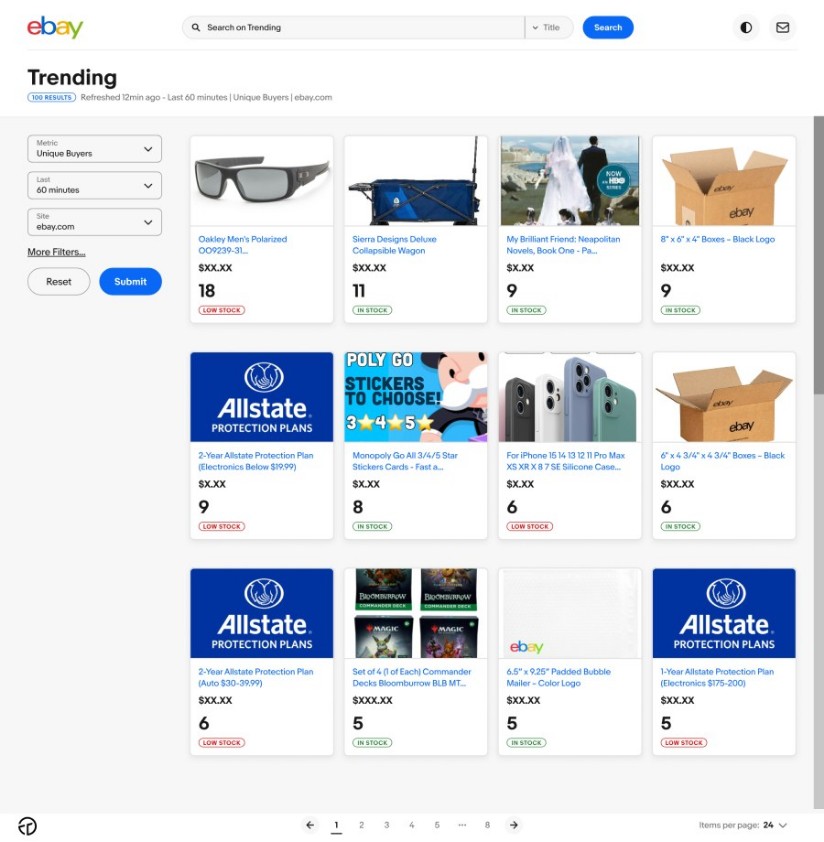The image size is (824, 842).
Task: Select page 1 in pagination
Action: (x=336, y=825)
